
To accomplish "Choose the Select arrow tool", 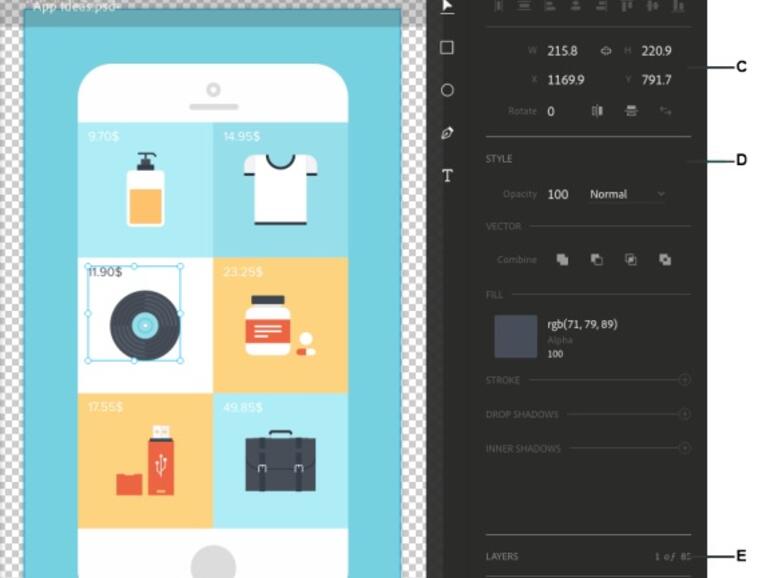I will tap(447, 6).
